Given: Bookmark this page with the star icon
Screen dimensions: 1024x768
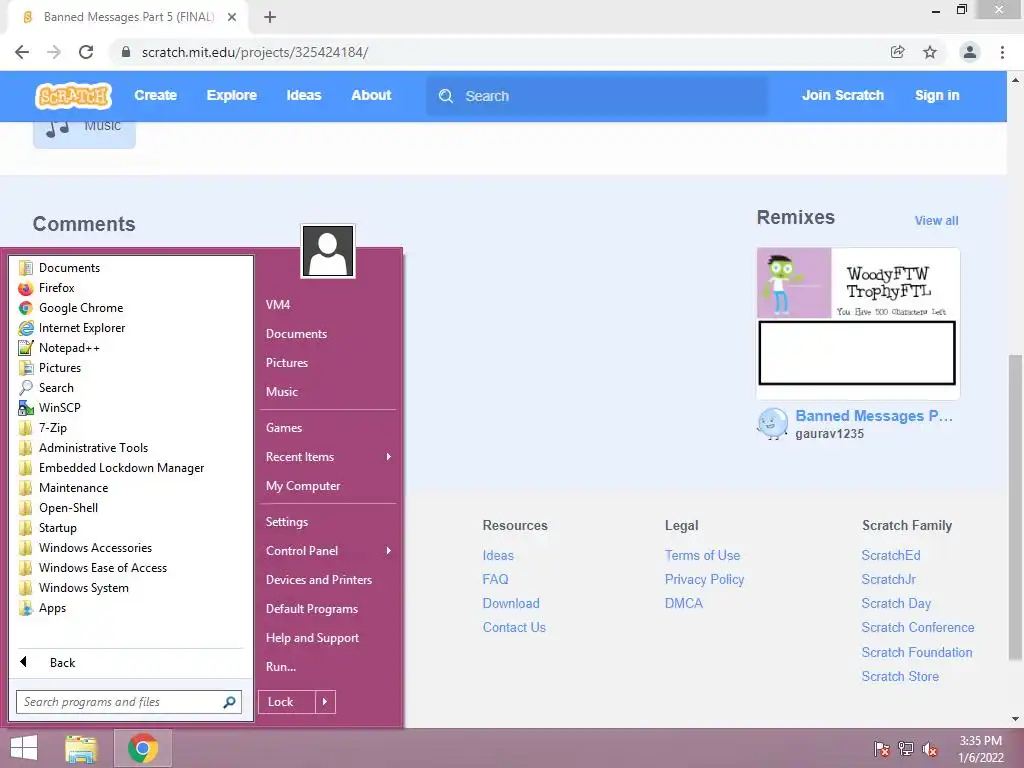Looking at the screenshot, I should (x=930, y=52).
